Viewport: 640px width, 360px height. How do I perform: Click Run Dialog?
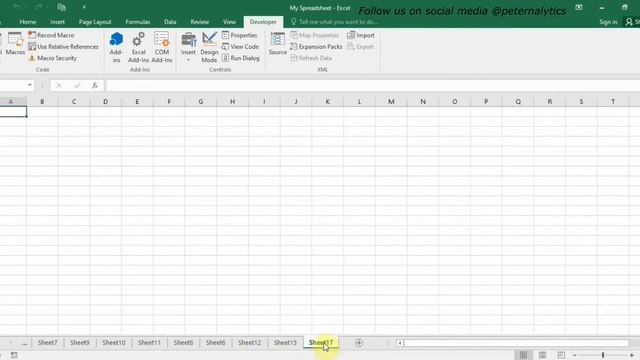click(241, 58)
